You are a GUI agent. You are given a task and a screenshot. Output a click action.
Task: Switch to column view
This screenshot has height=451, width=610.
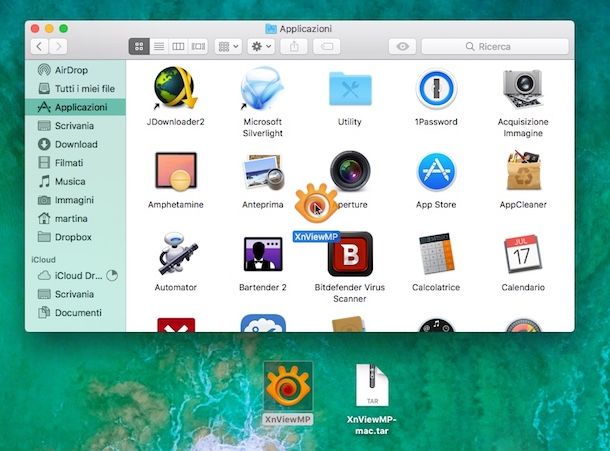click(x=178, y=47)
